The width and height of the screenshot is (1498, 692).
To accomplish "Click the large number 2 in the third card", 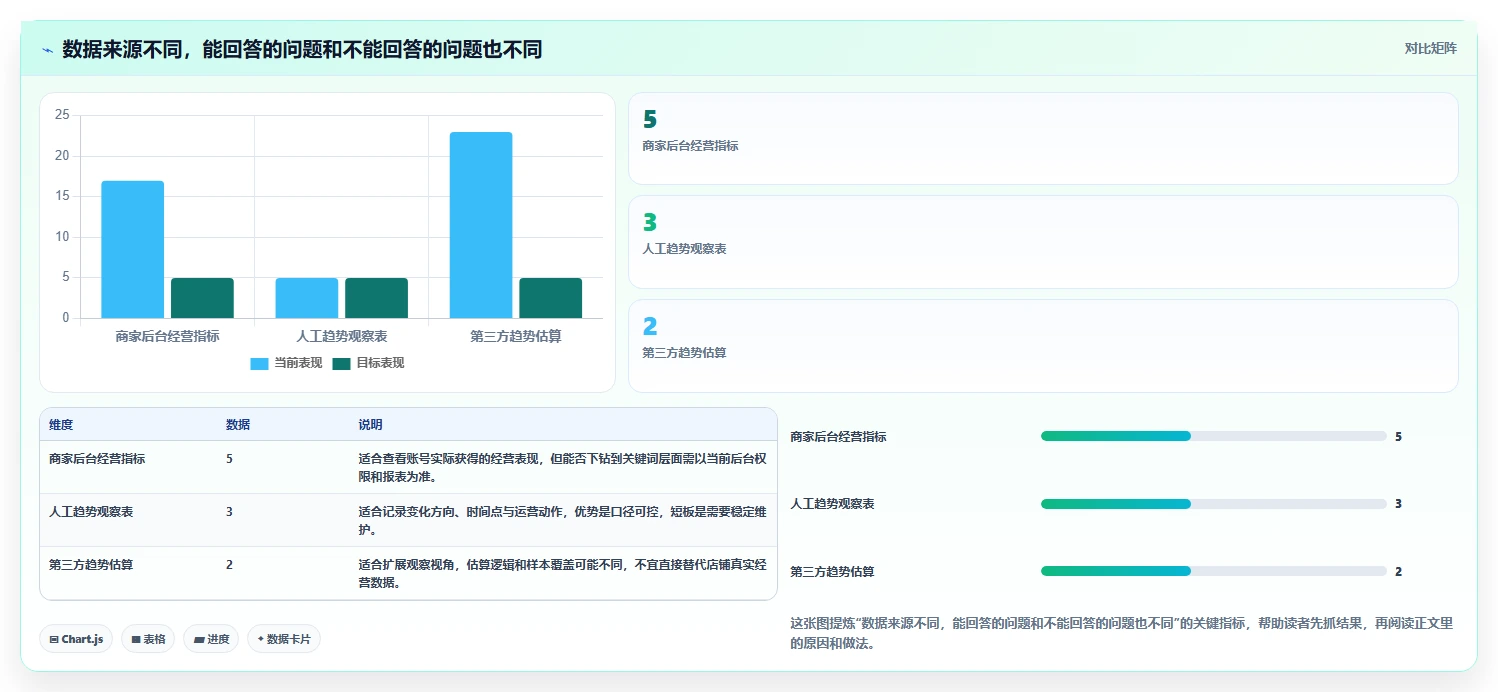I will click(x=650, y=327).
